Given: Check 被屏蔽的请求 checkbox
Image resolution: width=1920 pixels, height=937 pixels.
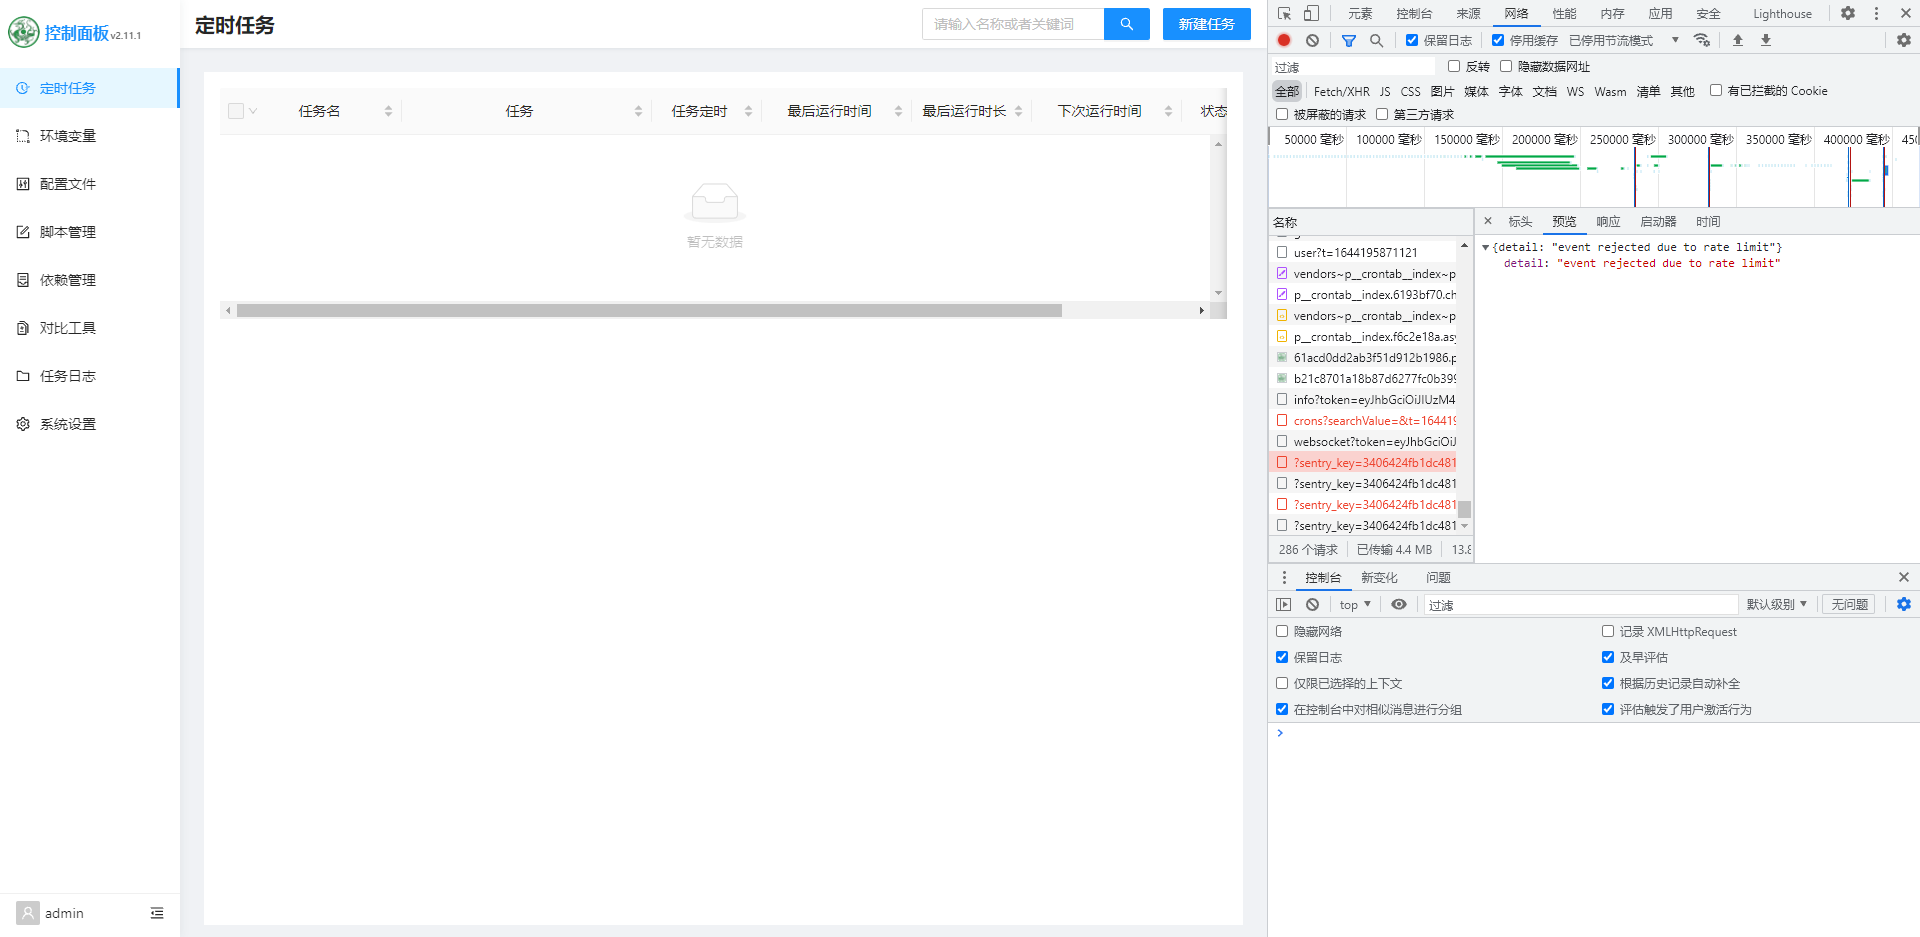Looking at the screenshot, I should 1282,114.
